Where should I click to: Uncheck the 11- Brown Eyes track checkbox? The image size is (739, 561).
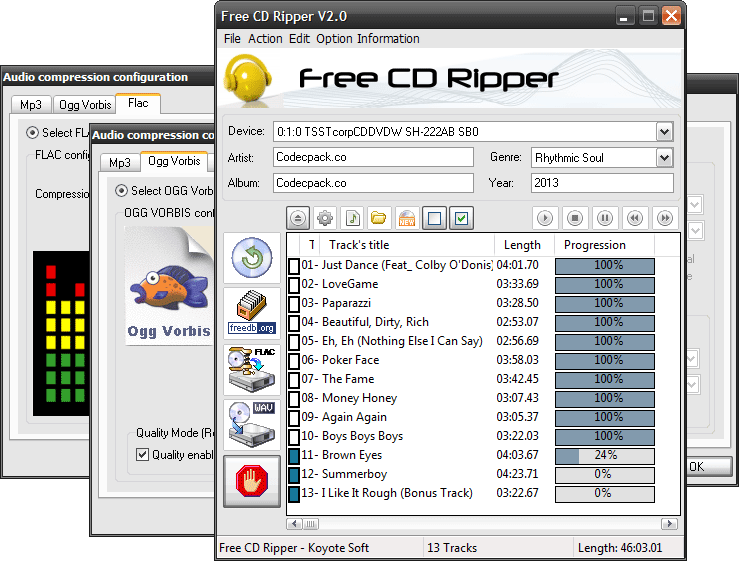point(294,456)
